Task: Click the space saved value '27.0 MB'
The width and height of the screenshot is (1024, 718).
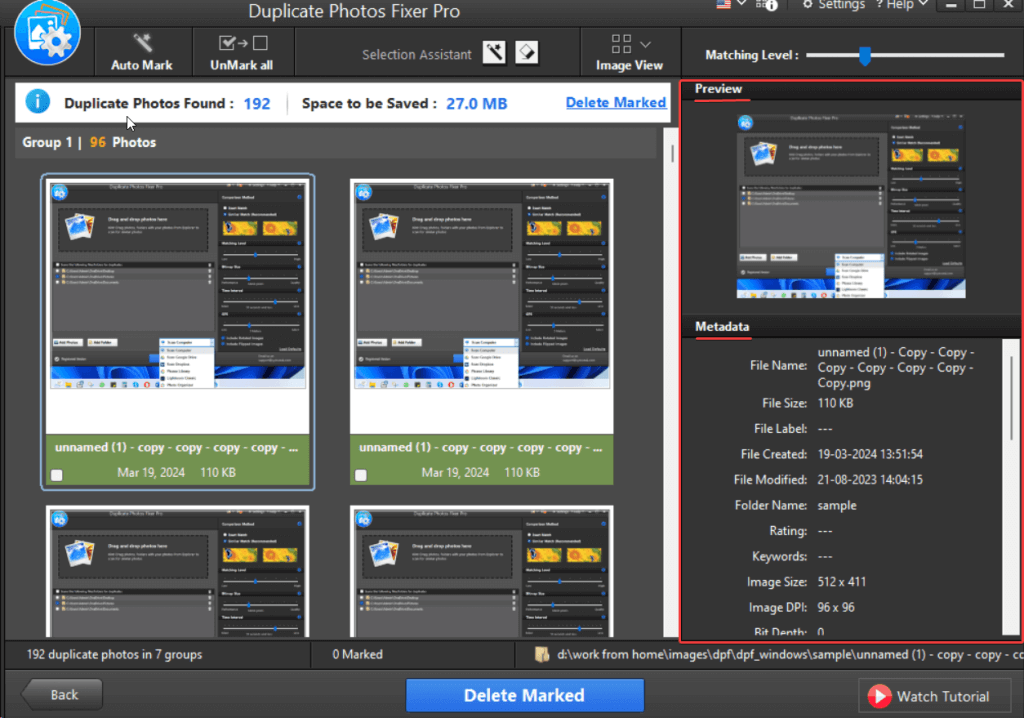Action: pos(477,104)
